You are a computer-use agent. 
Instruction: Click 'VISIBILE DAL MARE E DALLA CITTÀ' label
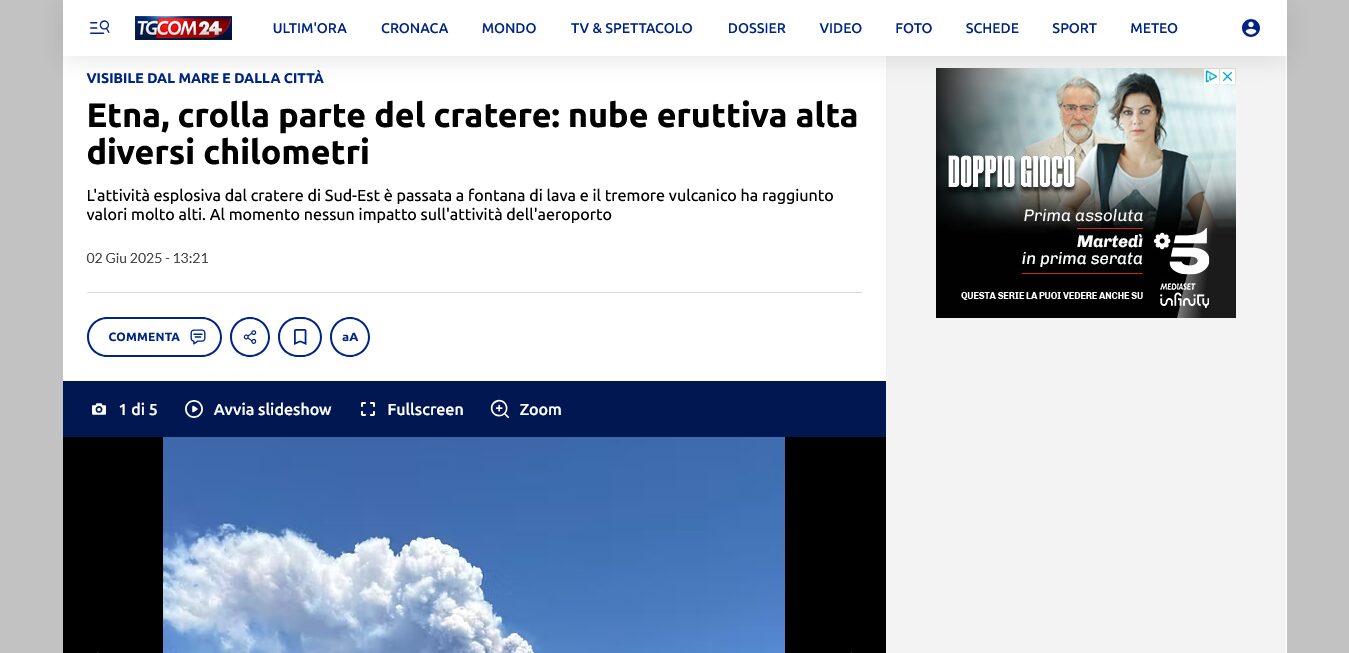coord(205,78)
